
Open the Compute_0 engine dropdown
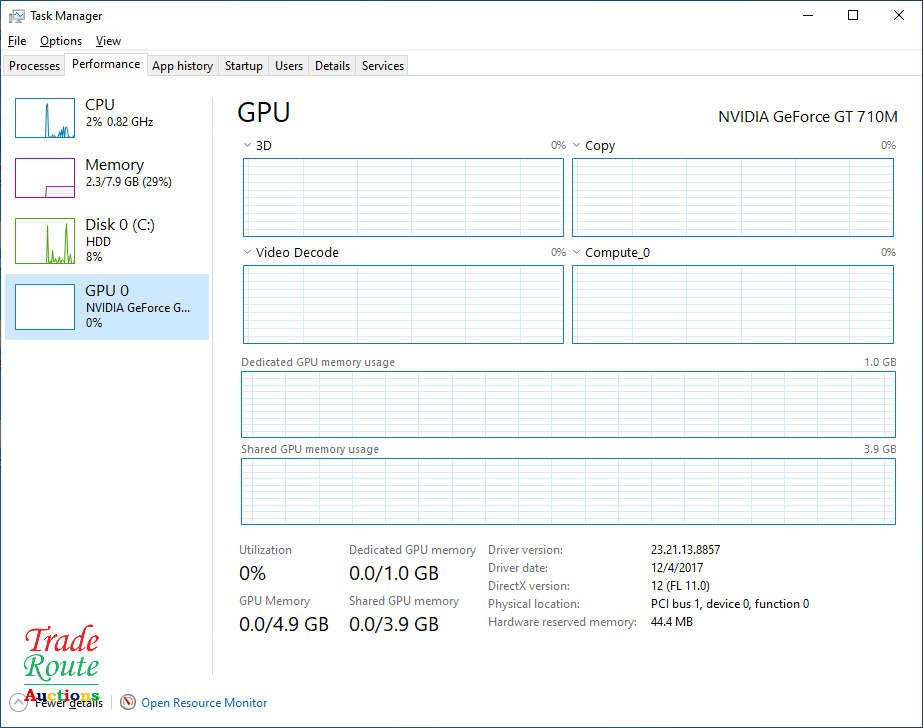point(577,253)
